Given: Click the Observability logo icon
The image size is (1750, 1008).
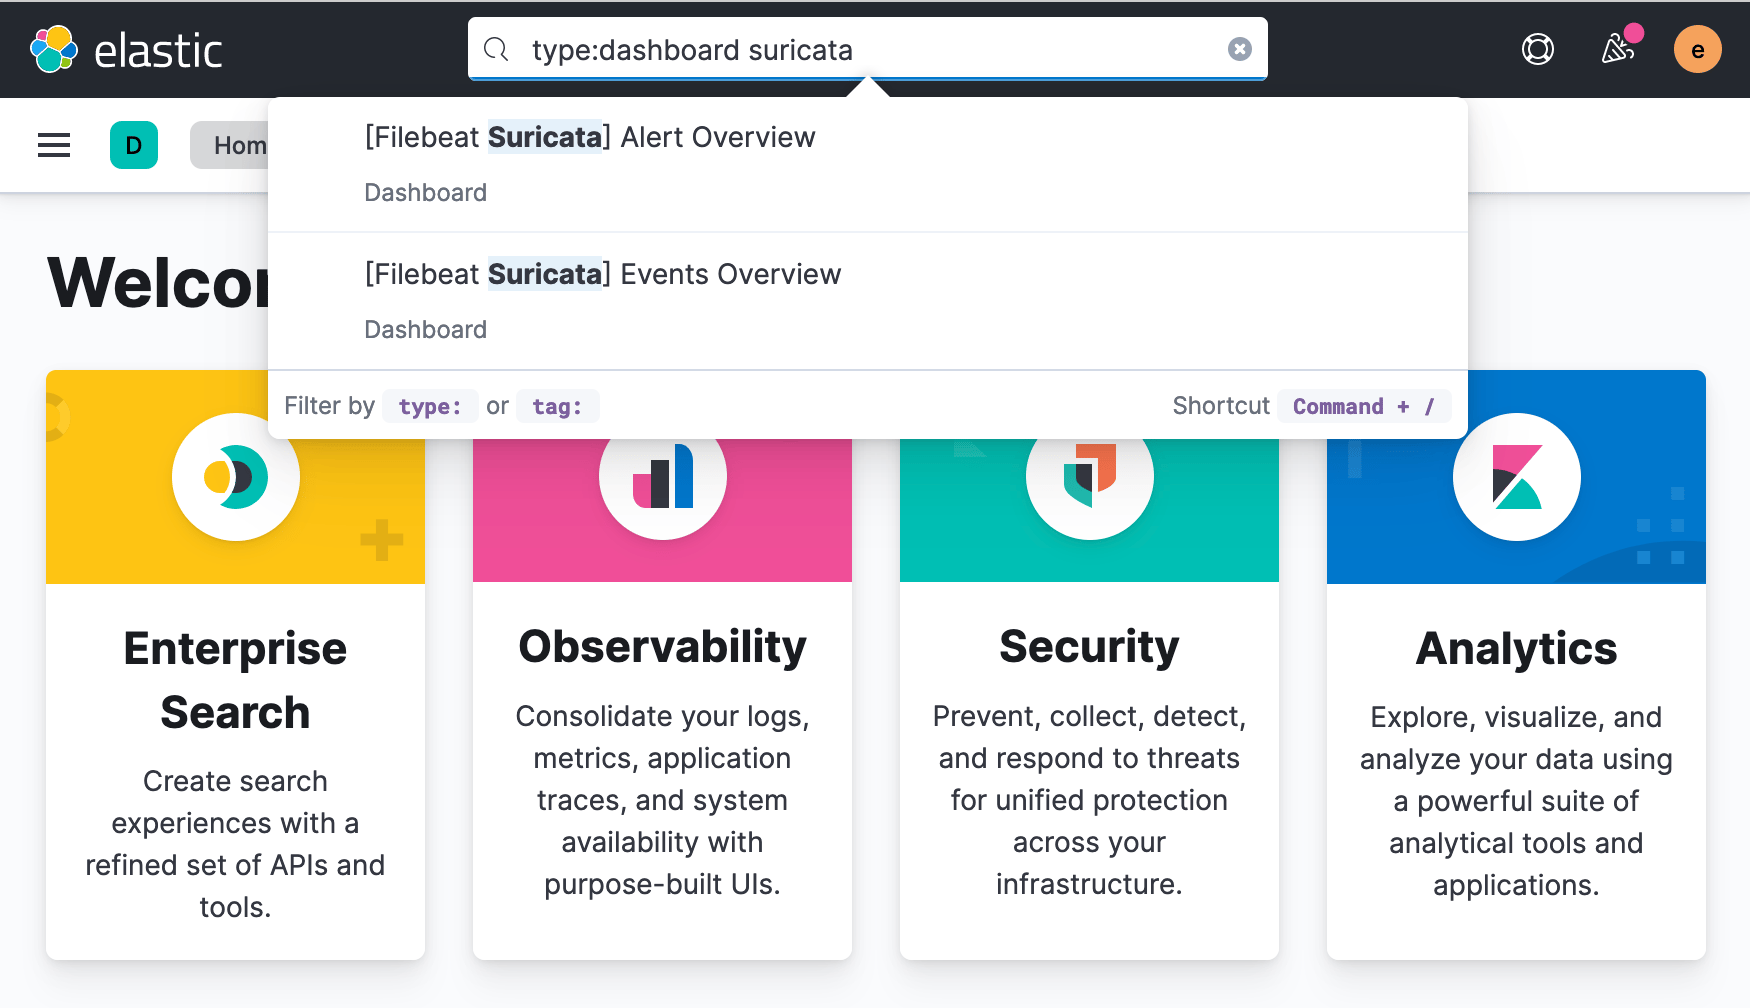Looking at the screenshot, I should [x=663, y=477].
